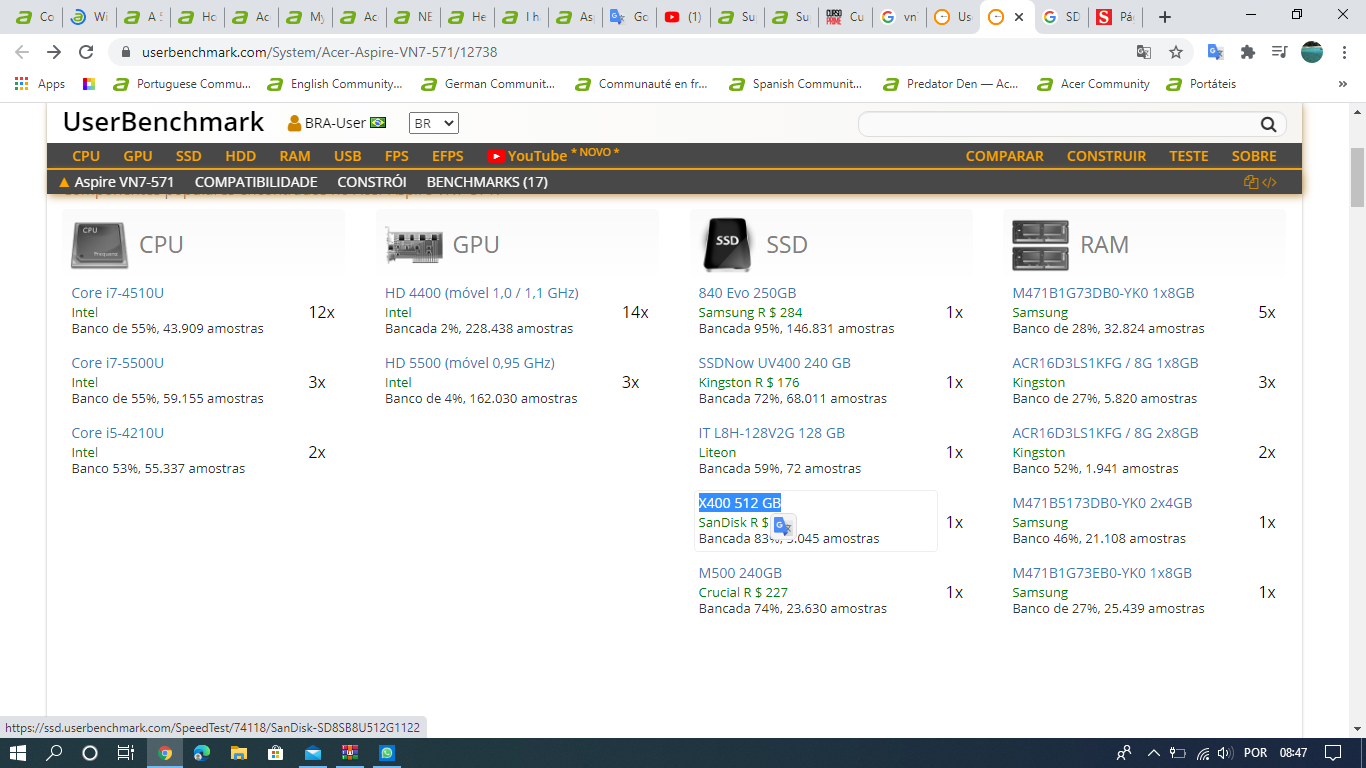The height and width of the screenshot is (768, 1366).
Task: Open WhatsApp from the taskbar
Action: click(387, 753)
